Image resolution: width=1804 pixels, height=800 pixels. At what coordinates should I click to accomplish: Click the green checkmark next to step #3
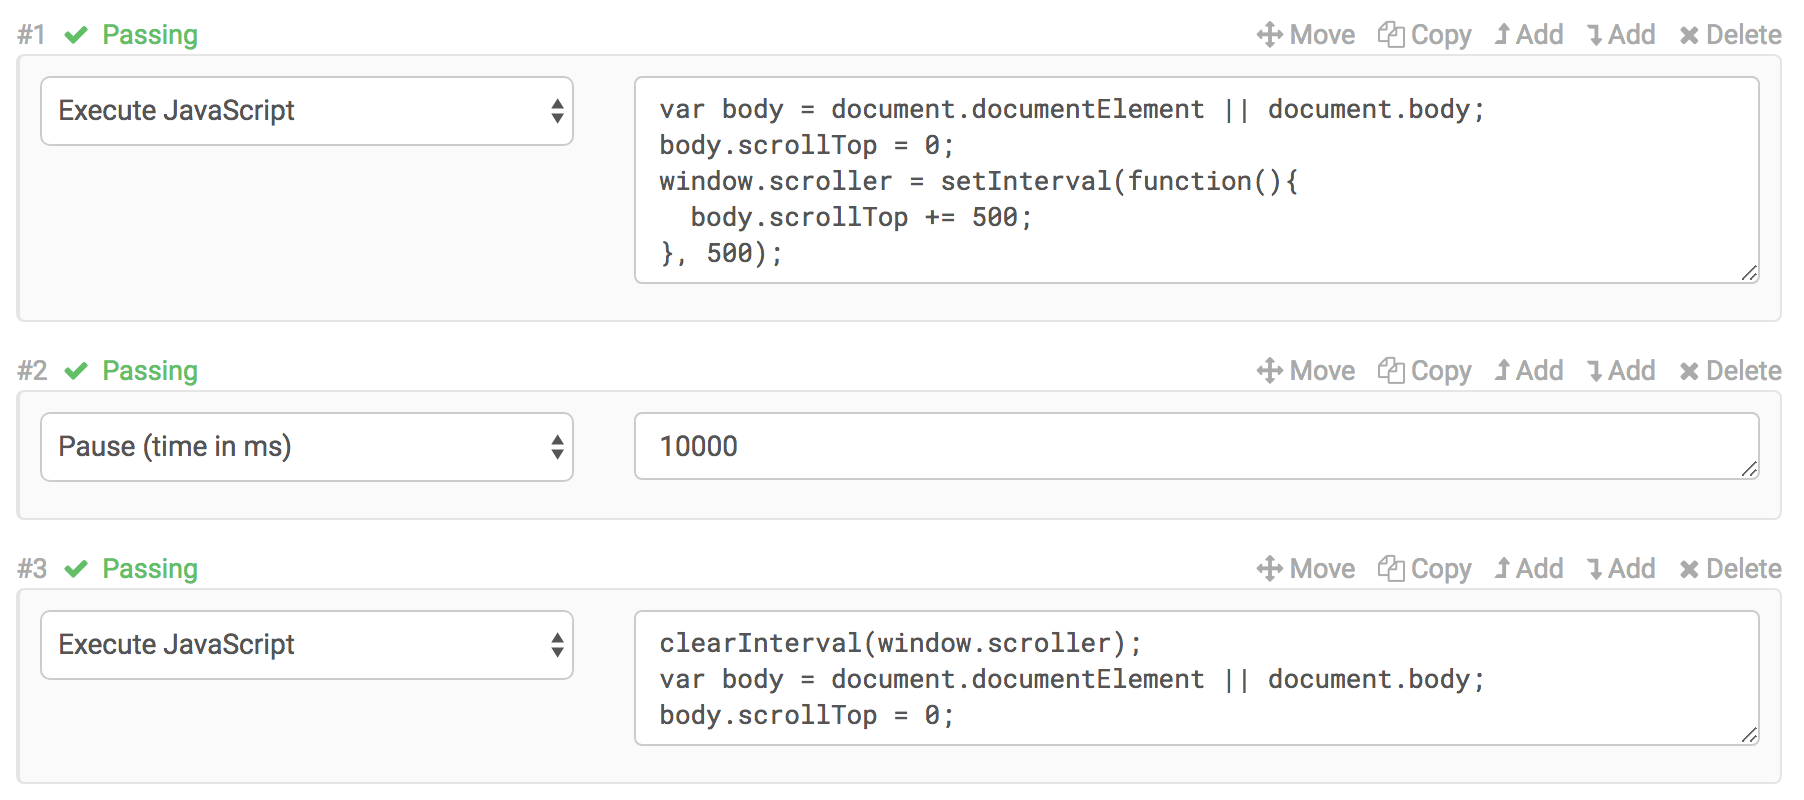(75, 568)
